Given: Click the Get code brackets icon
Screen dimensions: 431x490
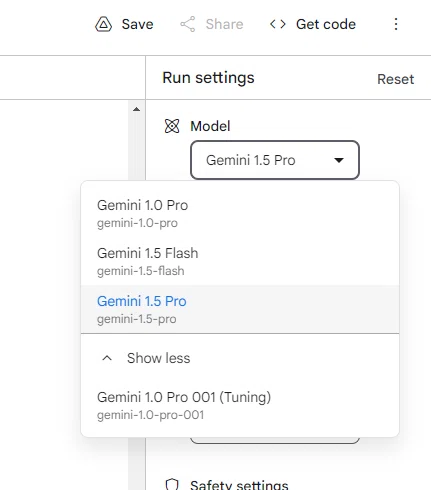Looking at the screenshot, I should click(x=278, y=24).
